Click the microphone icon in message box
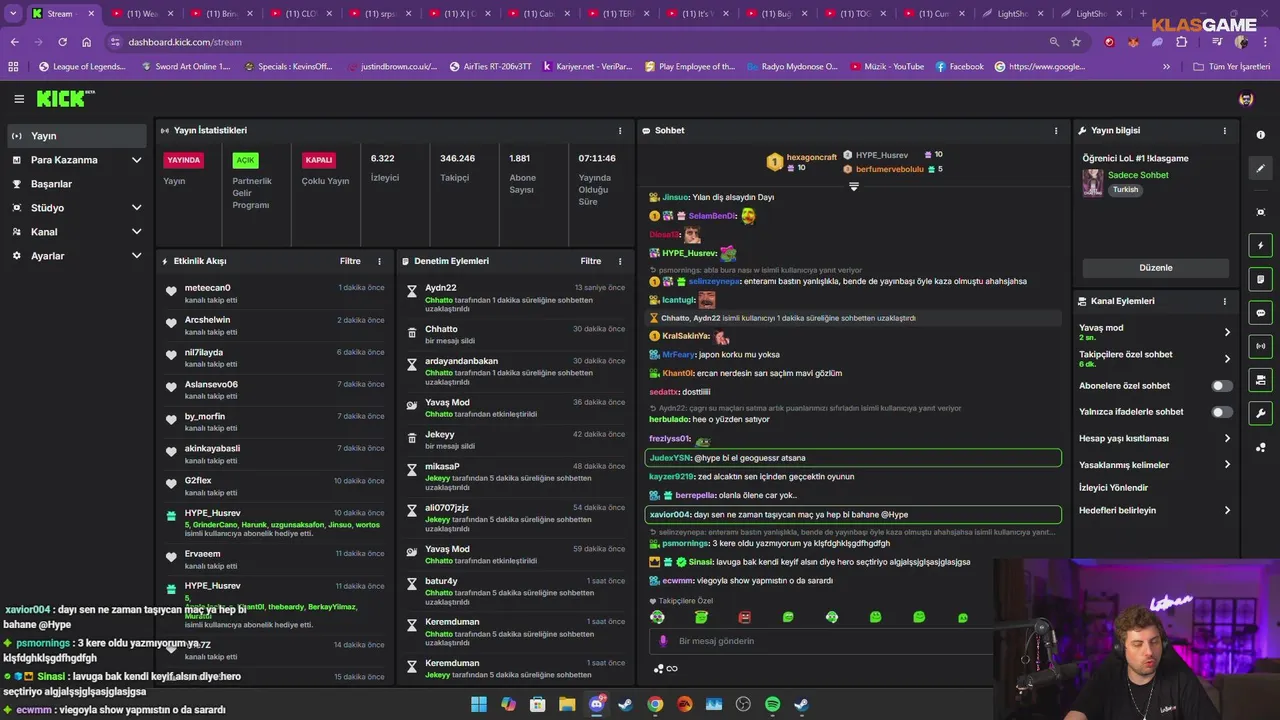 point(663,641)
